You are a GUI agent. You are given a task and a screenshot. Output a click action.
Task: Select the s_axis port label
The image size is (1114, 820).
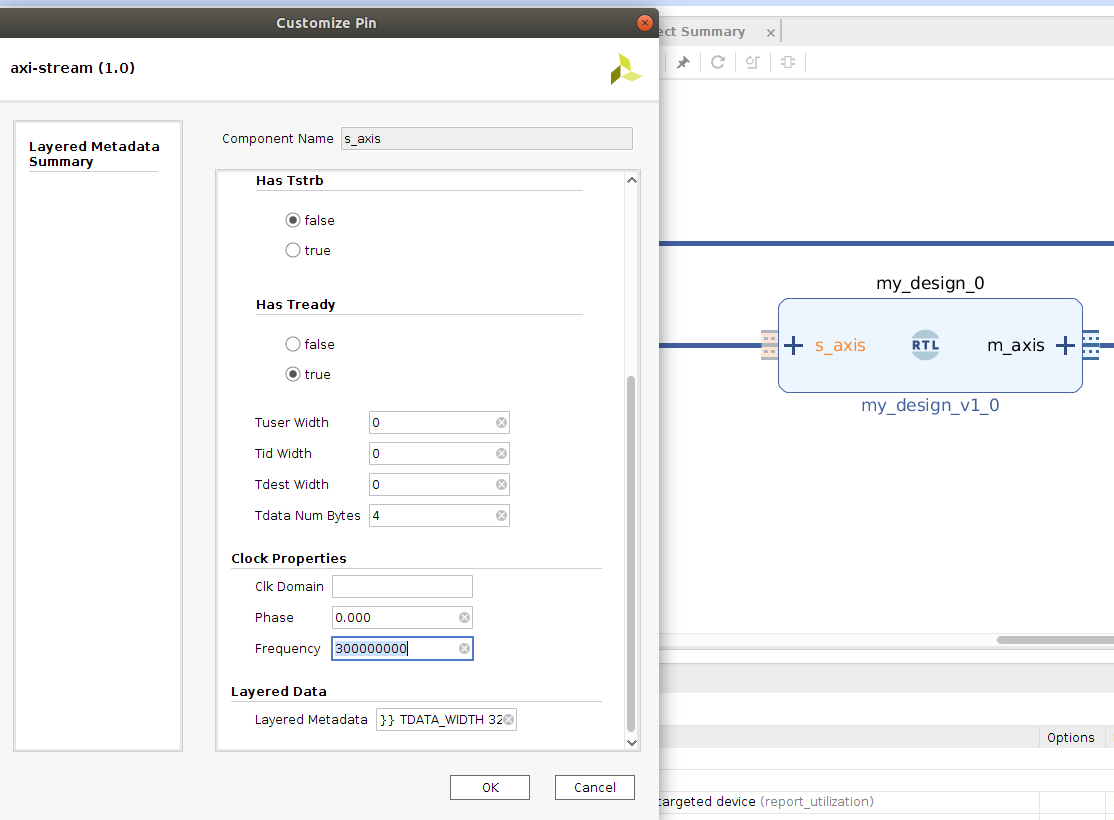840,346
